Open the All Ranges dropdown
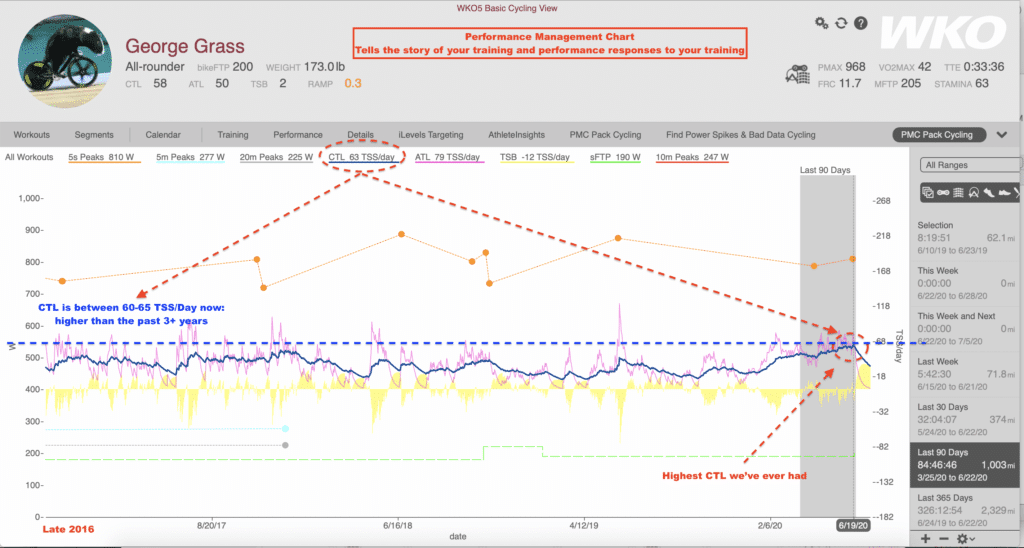This screenshot has width=1024, height=548. pos(969,165)
